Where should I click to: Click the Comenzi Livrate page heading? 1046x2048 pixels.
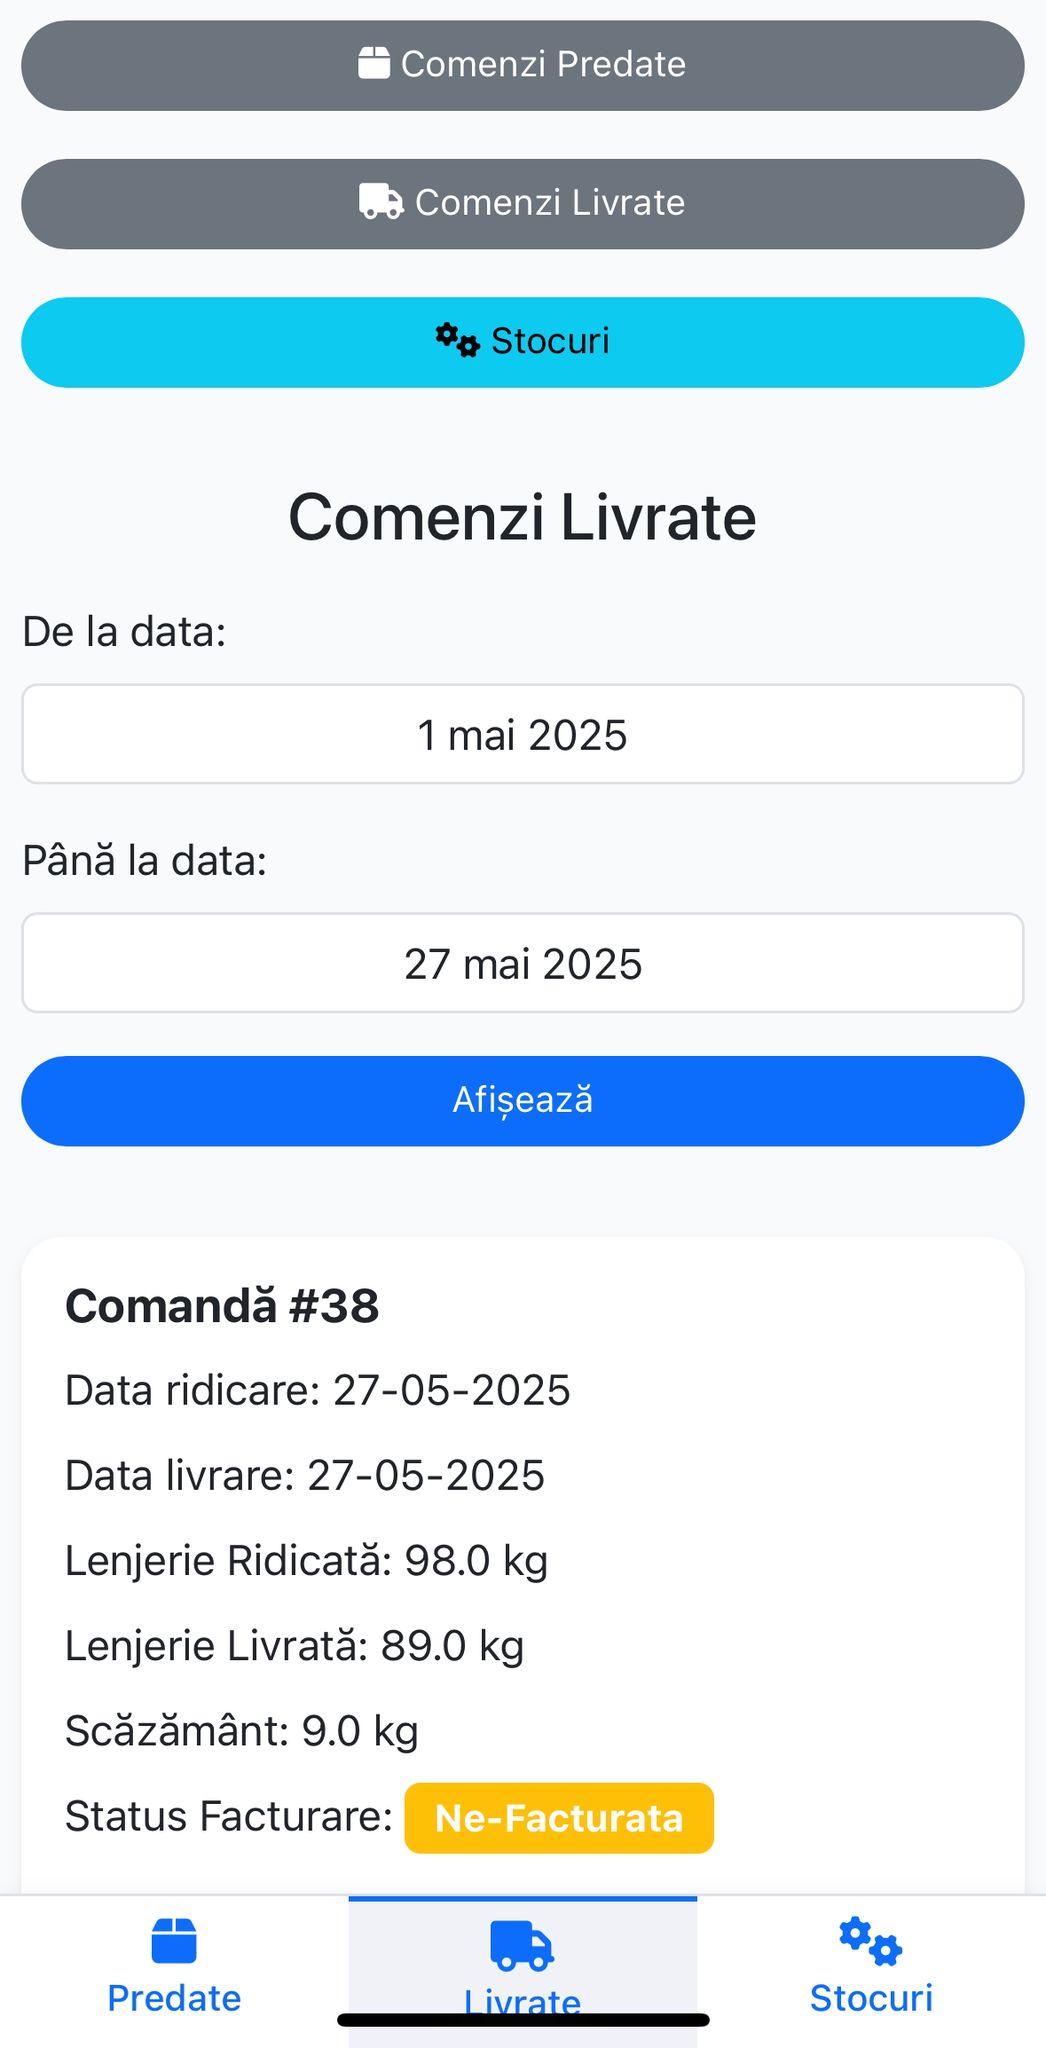click(x=522, y=517)
